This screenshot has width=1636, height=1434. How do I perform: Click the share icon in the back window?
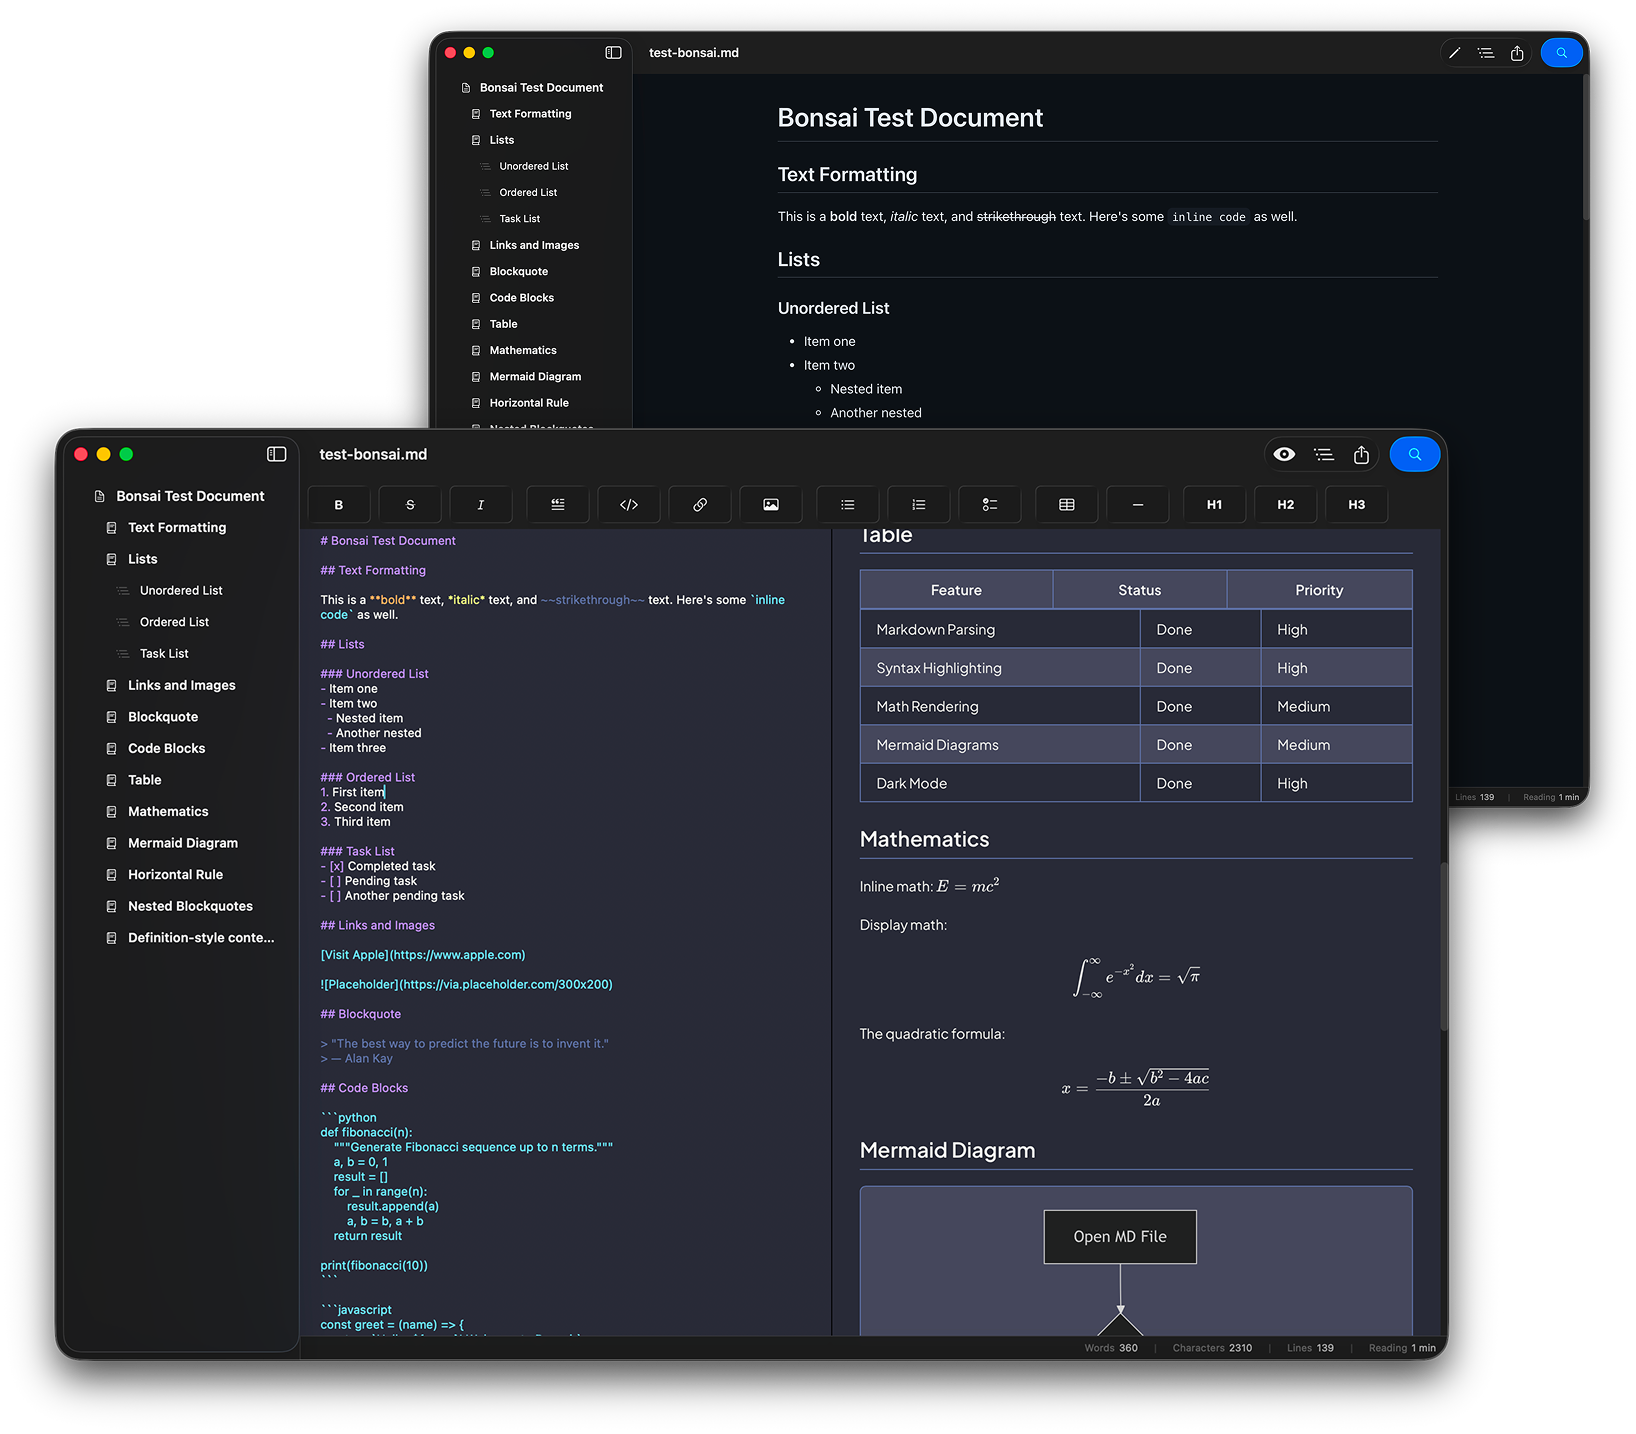[x=1517, y=53]
